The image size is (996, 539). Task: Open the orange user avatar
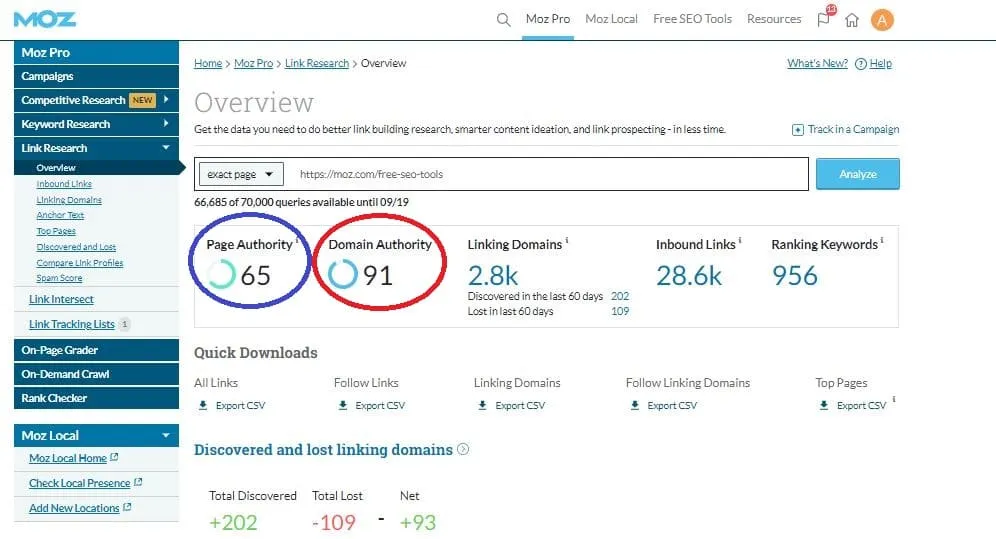[882, 20]
